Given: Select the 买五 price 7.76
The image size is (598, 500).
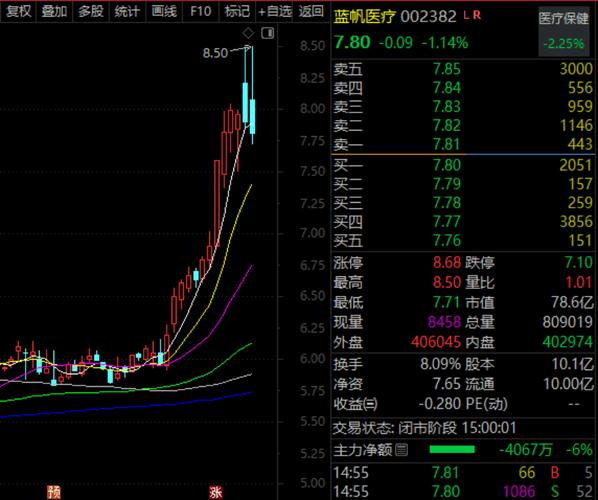Looking at the screenshot, I should tap(447, 241).
